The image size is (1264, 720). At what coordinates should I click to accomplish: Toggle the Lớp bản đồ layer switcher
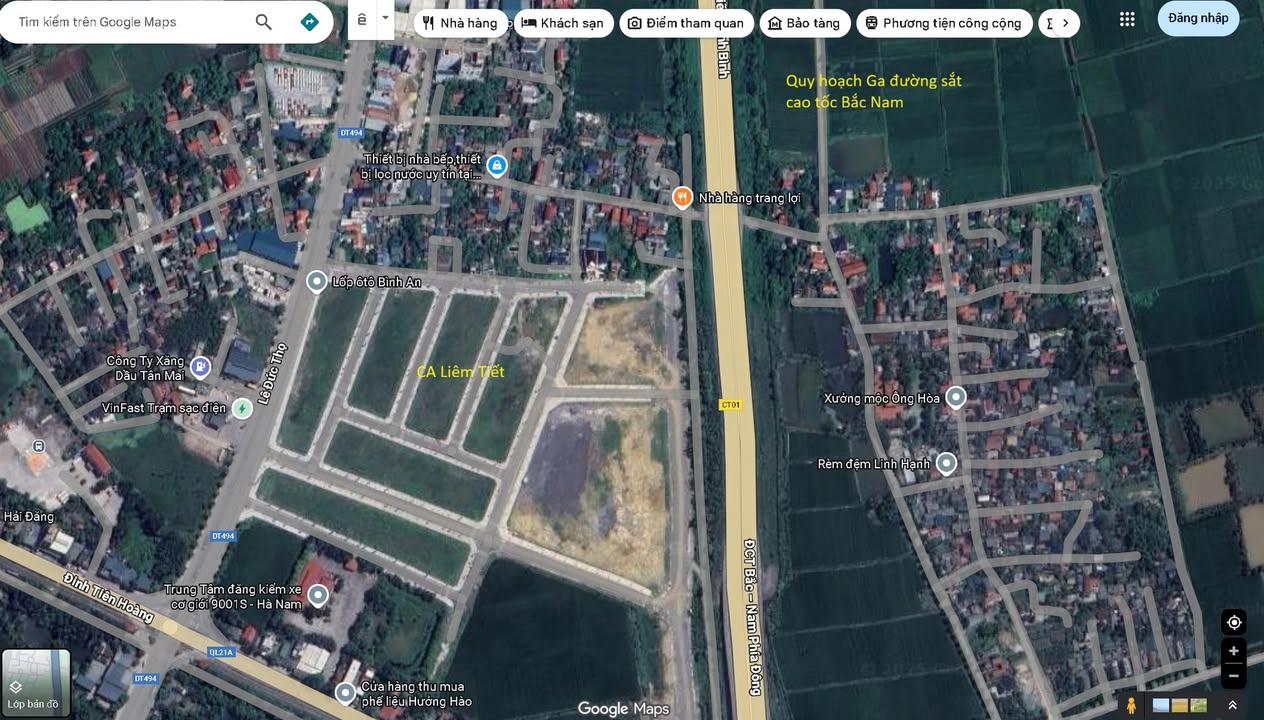point(36,680)
